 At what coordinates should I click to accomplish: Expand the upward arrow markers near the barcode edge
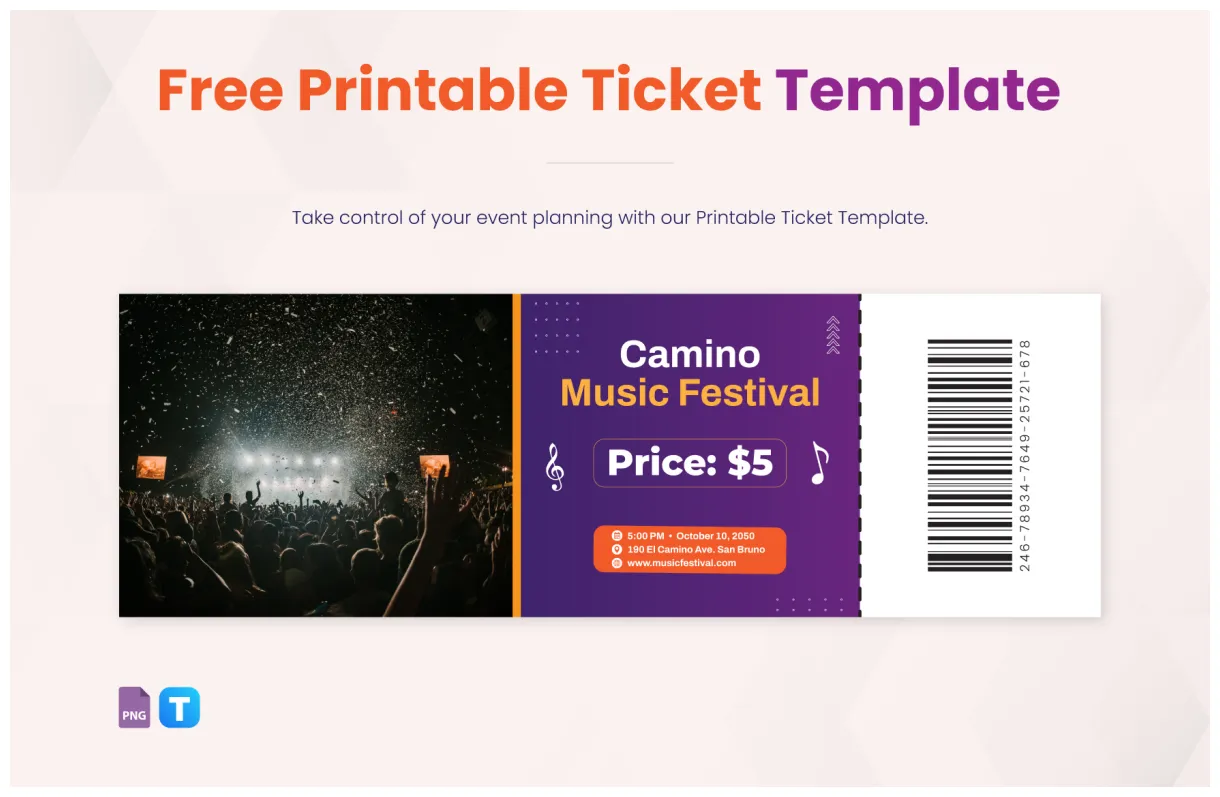832,334
